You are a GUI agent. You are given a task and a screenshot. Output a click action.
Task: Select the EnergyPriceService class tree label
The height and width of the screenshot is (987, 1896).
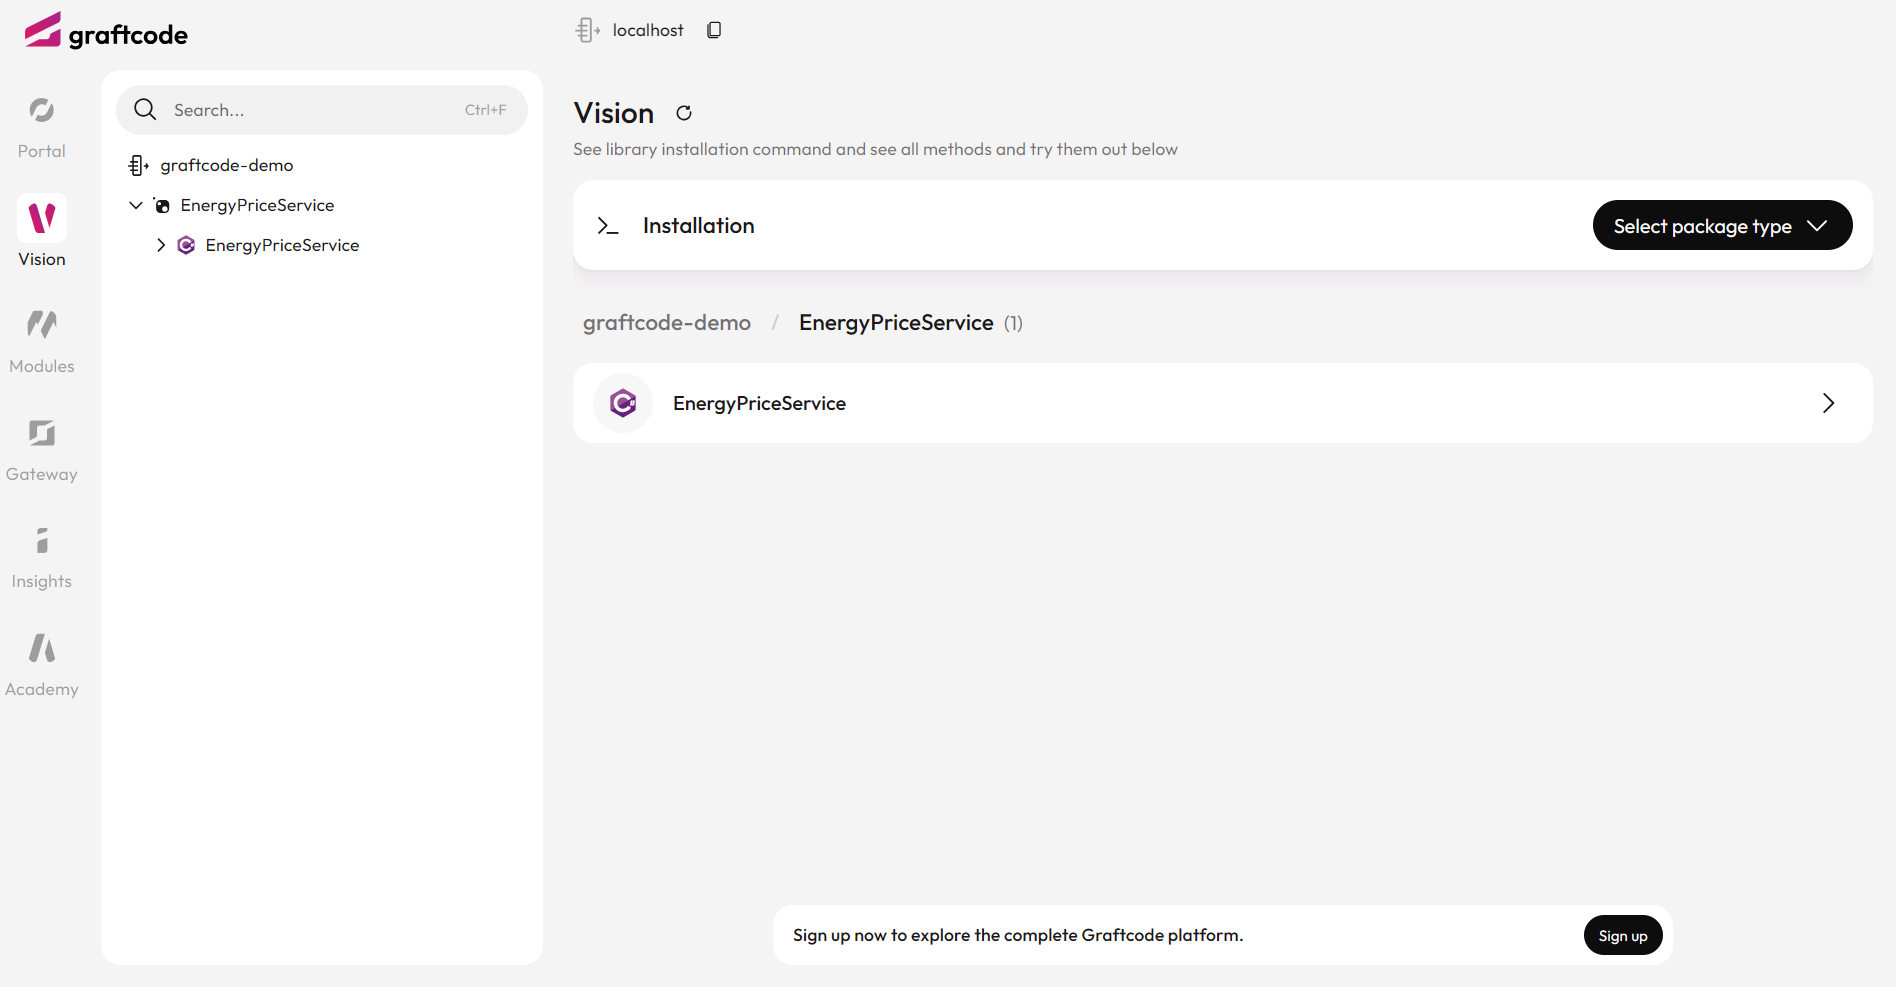282,245
